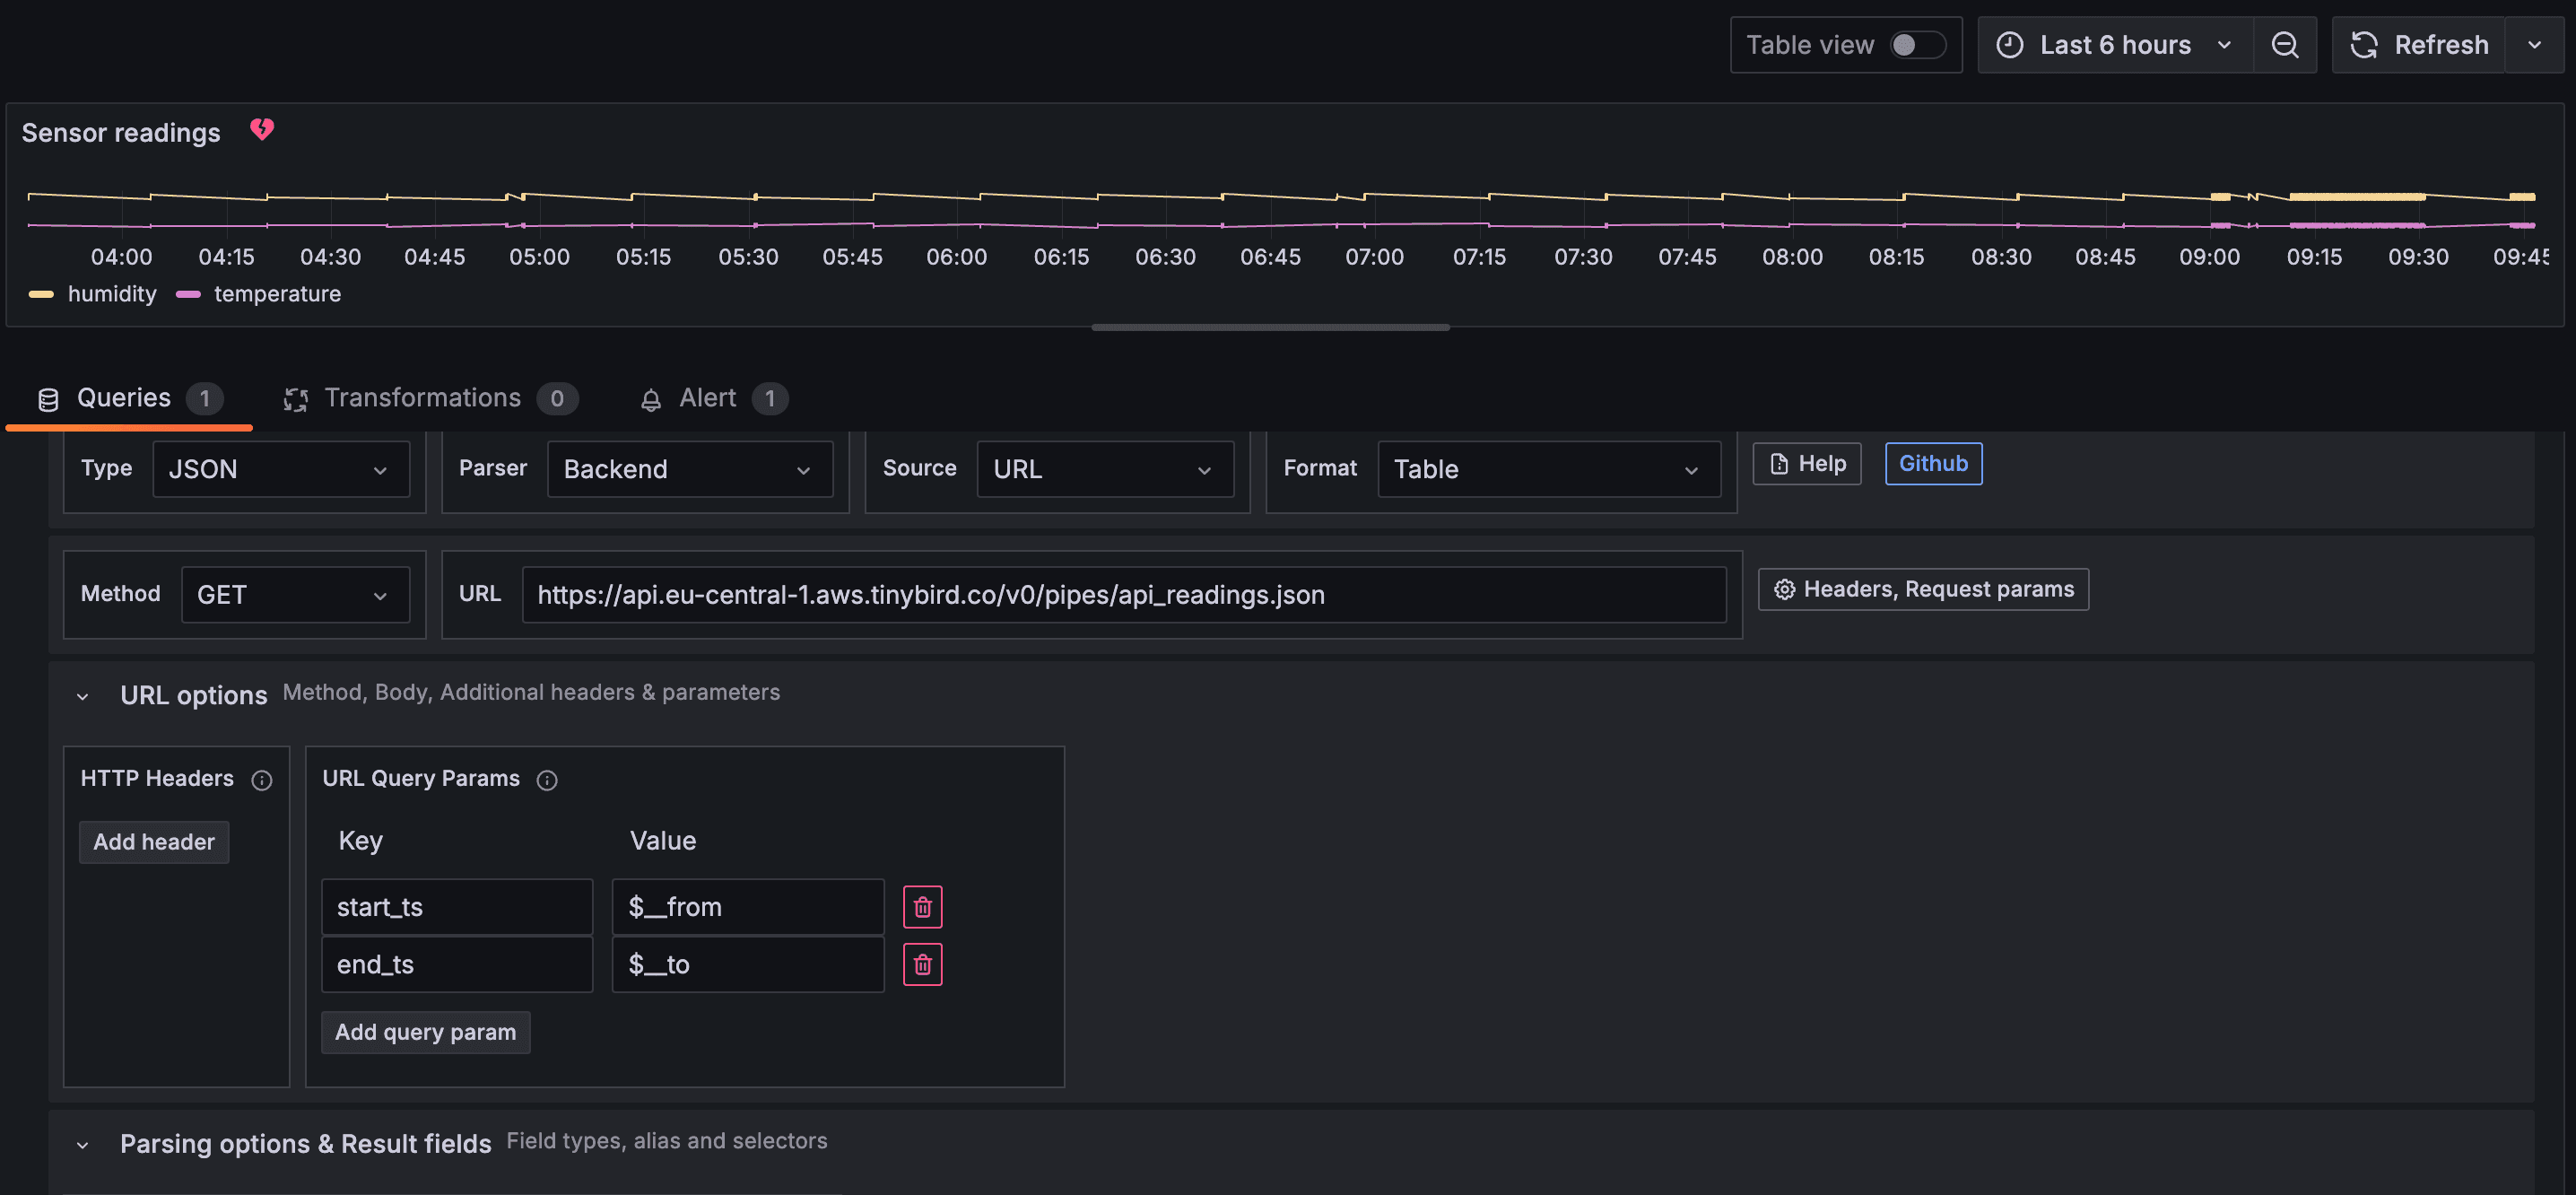Viewport: 2576px width, 1195px height.
Task: Toggle the temperature series in legend
Action: coord(277,294)
